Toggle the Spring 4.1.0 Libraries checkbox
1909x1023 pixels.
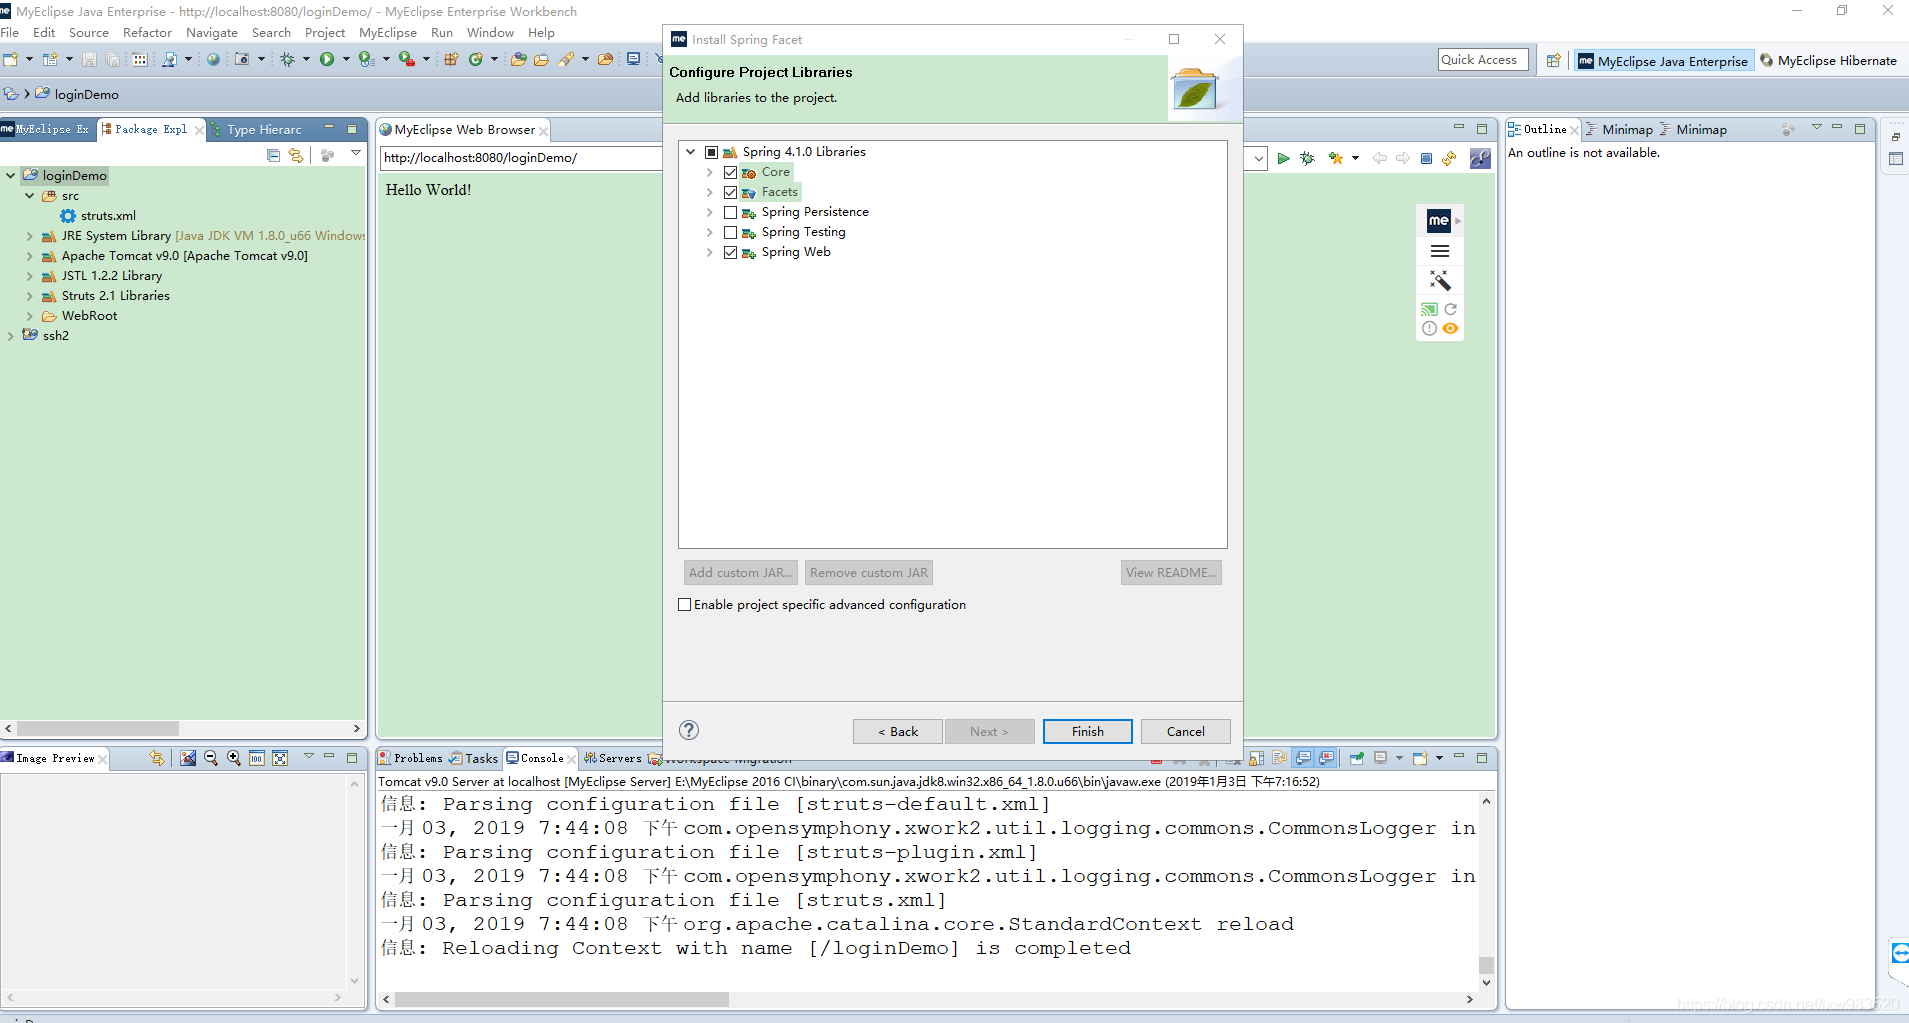711,152
